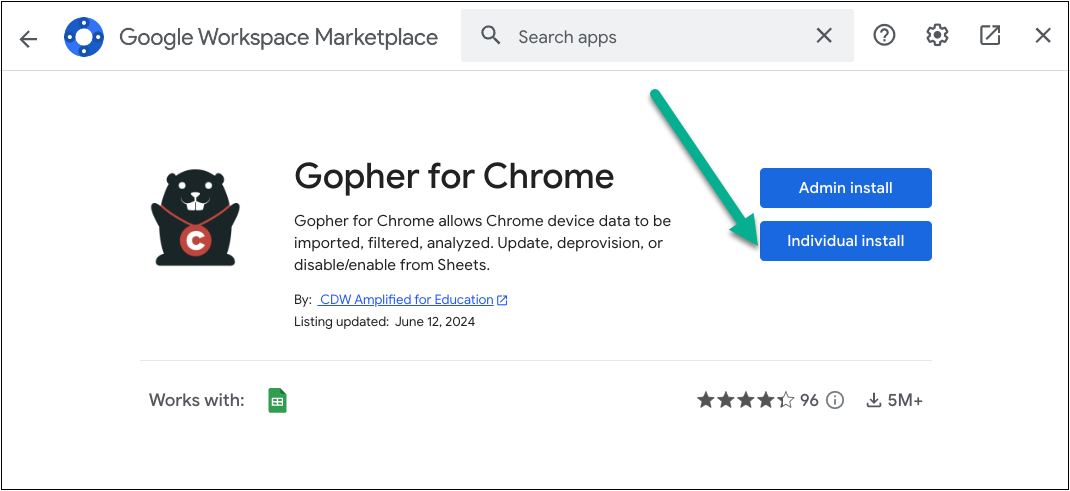Click the Google Workspace Marketplace title
Screen dimensions: 1070x491
(x=278, y=37)
